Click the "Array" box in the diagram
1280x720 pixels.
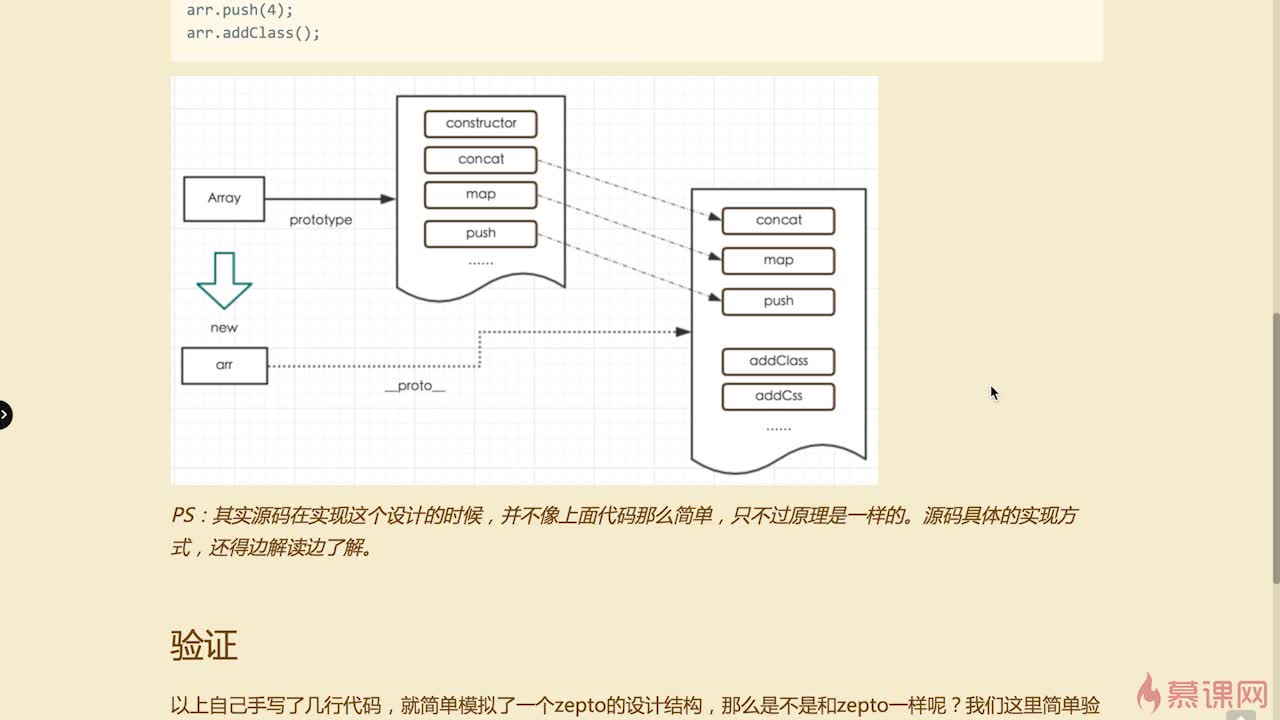(224, 198)
